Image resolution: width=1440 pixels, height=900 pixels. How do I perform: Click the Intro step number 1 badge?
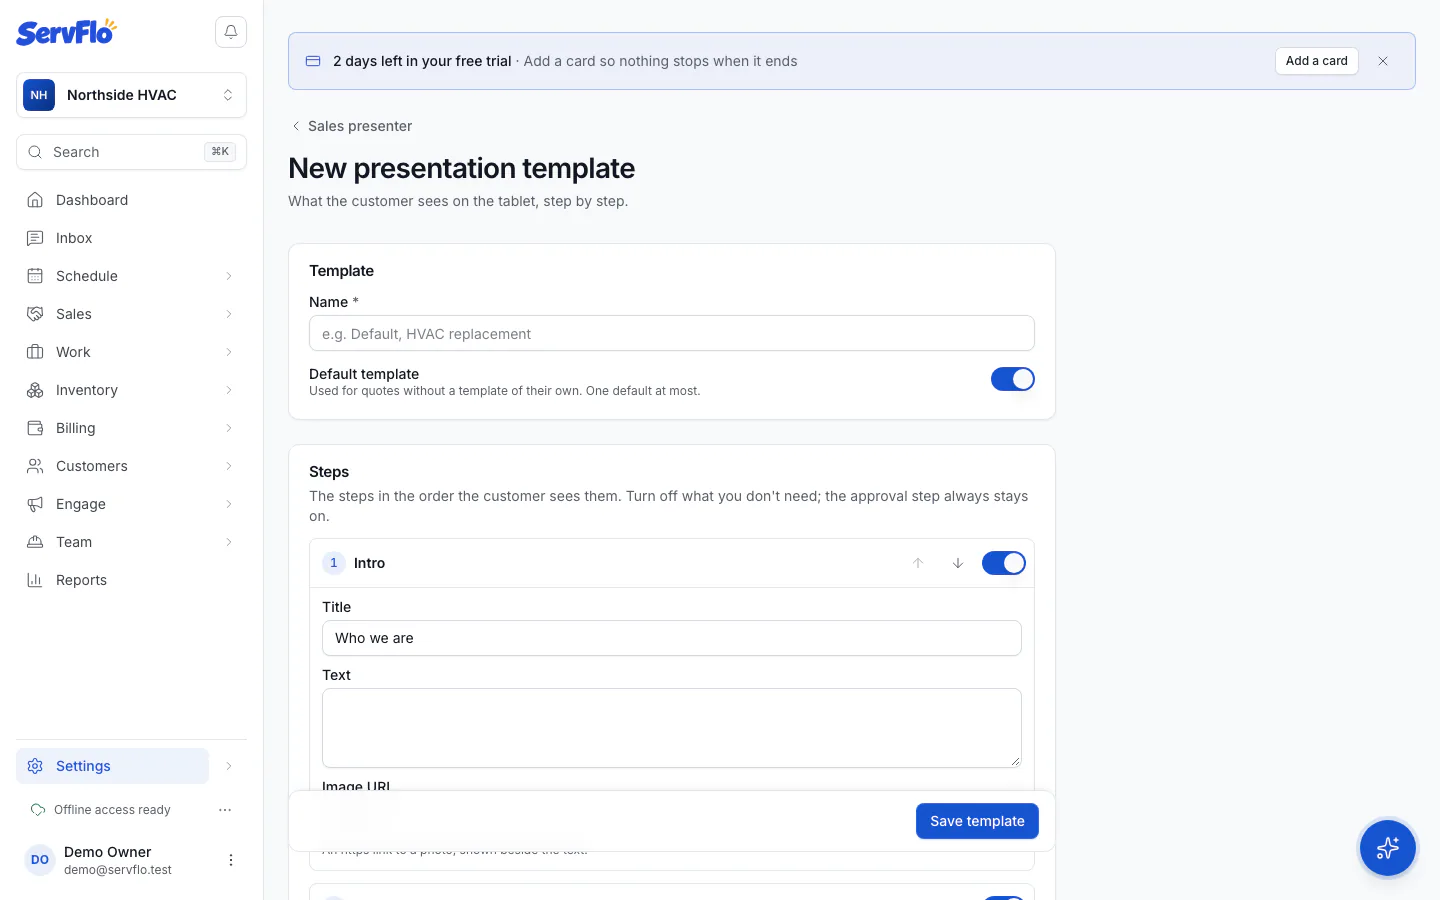[334, 563]
